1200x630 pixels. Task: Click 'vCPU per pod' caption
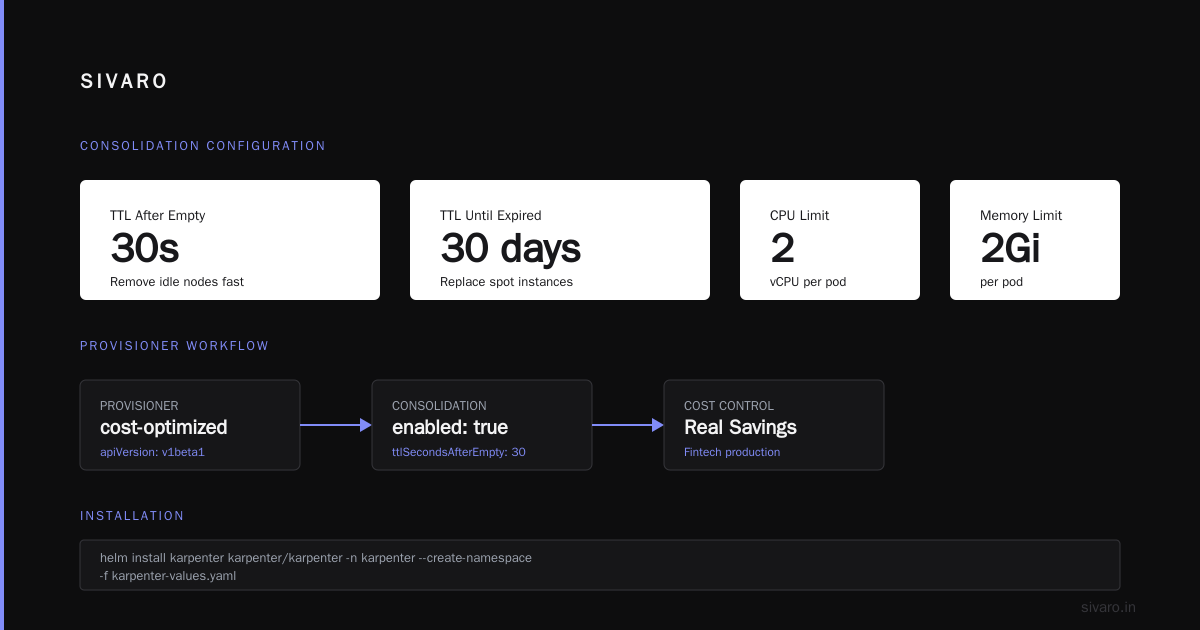[x=808, y=282]
